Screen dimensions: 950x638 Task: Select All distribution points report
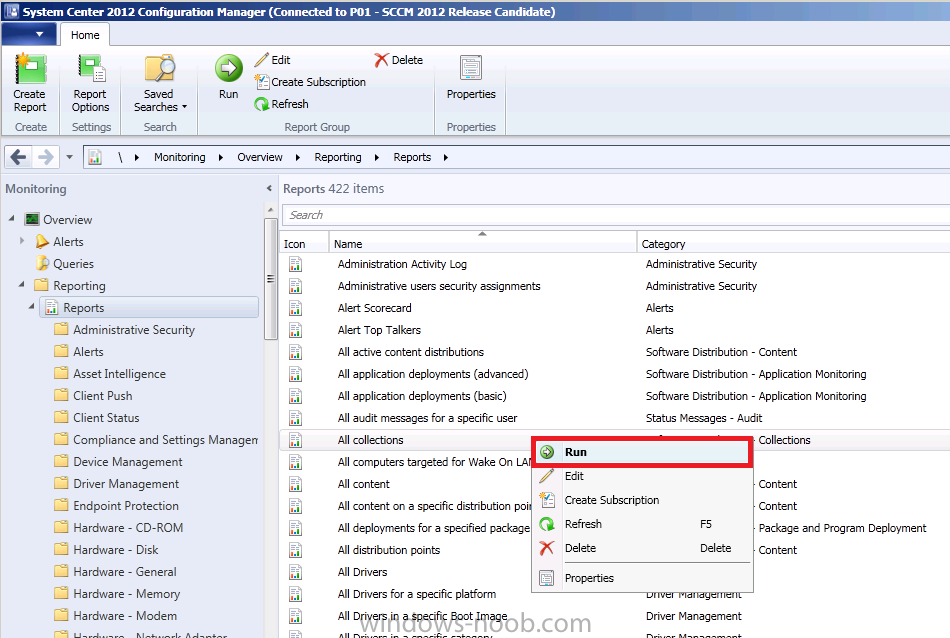[x=388, y=550]
